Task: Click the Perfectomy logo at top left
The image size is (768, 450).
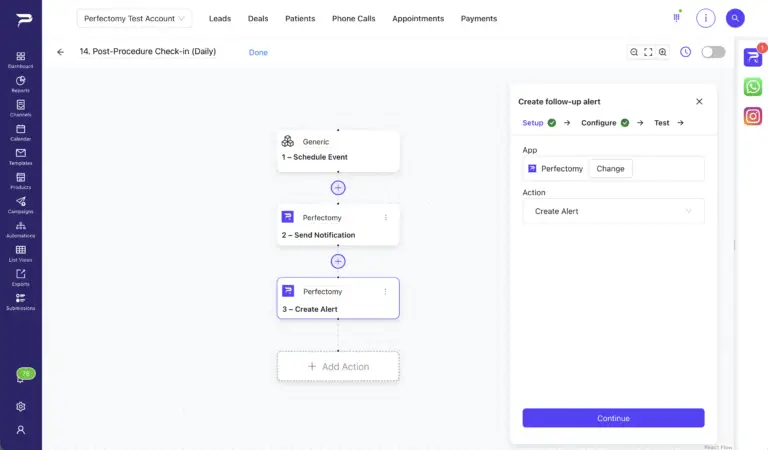Action: (24, 19)
